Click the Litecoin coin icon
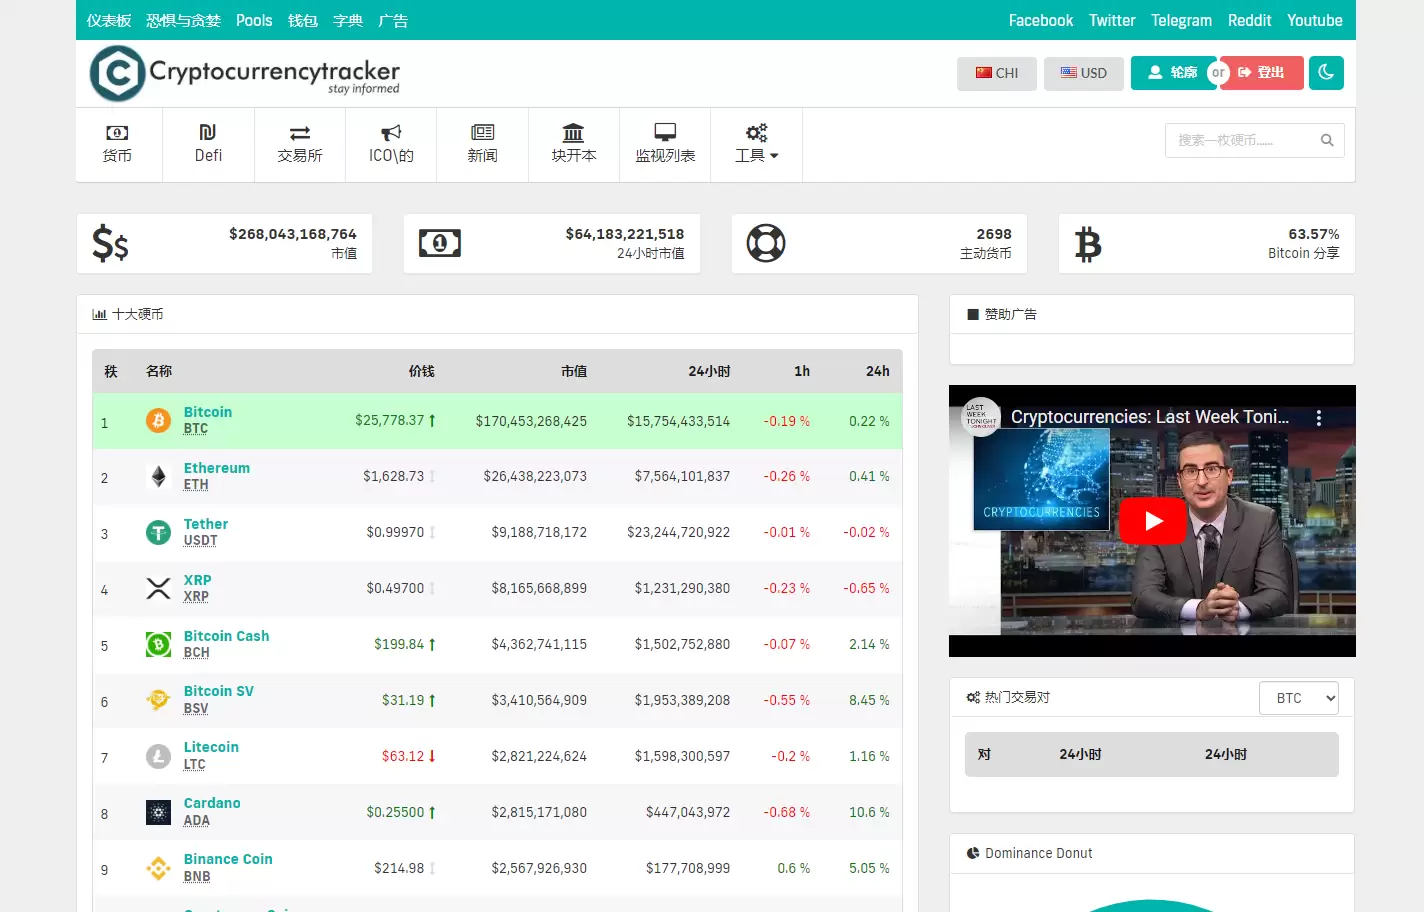1424x912 pixels. 158,756
